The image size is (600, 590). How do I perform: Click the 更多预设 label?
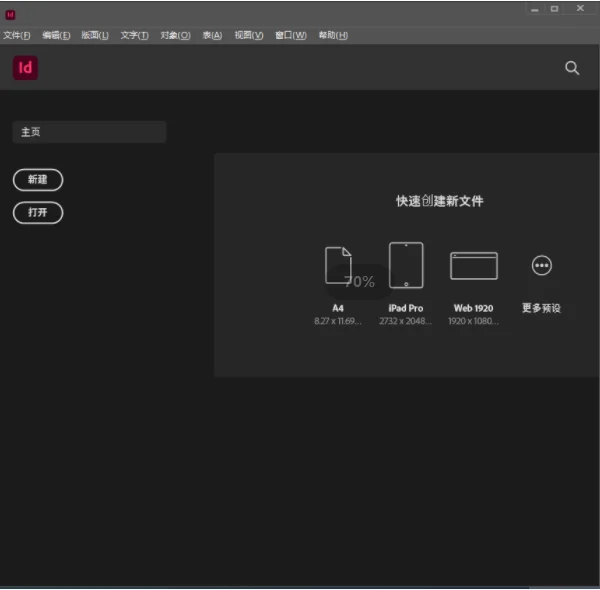[541, 308]
